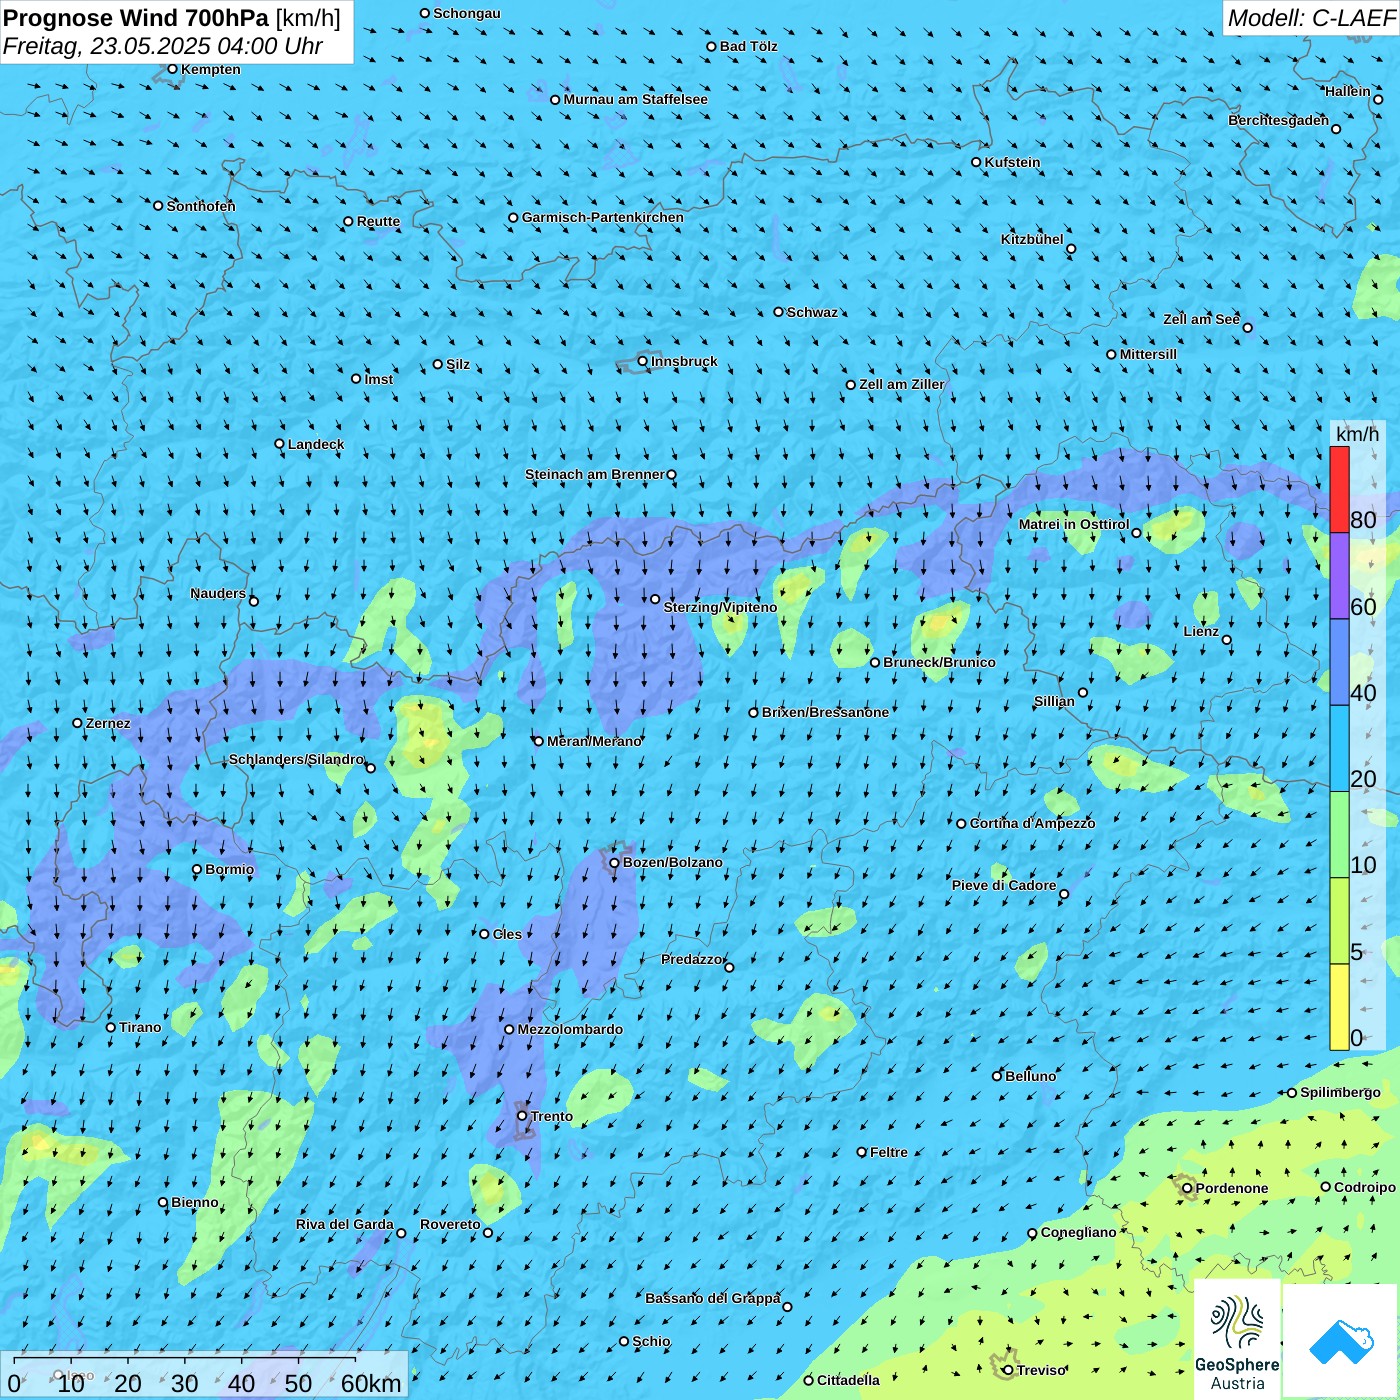The width and height of the screenshot is (1400, 1400).
Task: Click the Cles label
Action: tap(507, 934)
